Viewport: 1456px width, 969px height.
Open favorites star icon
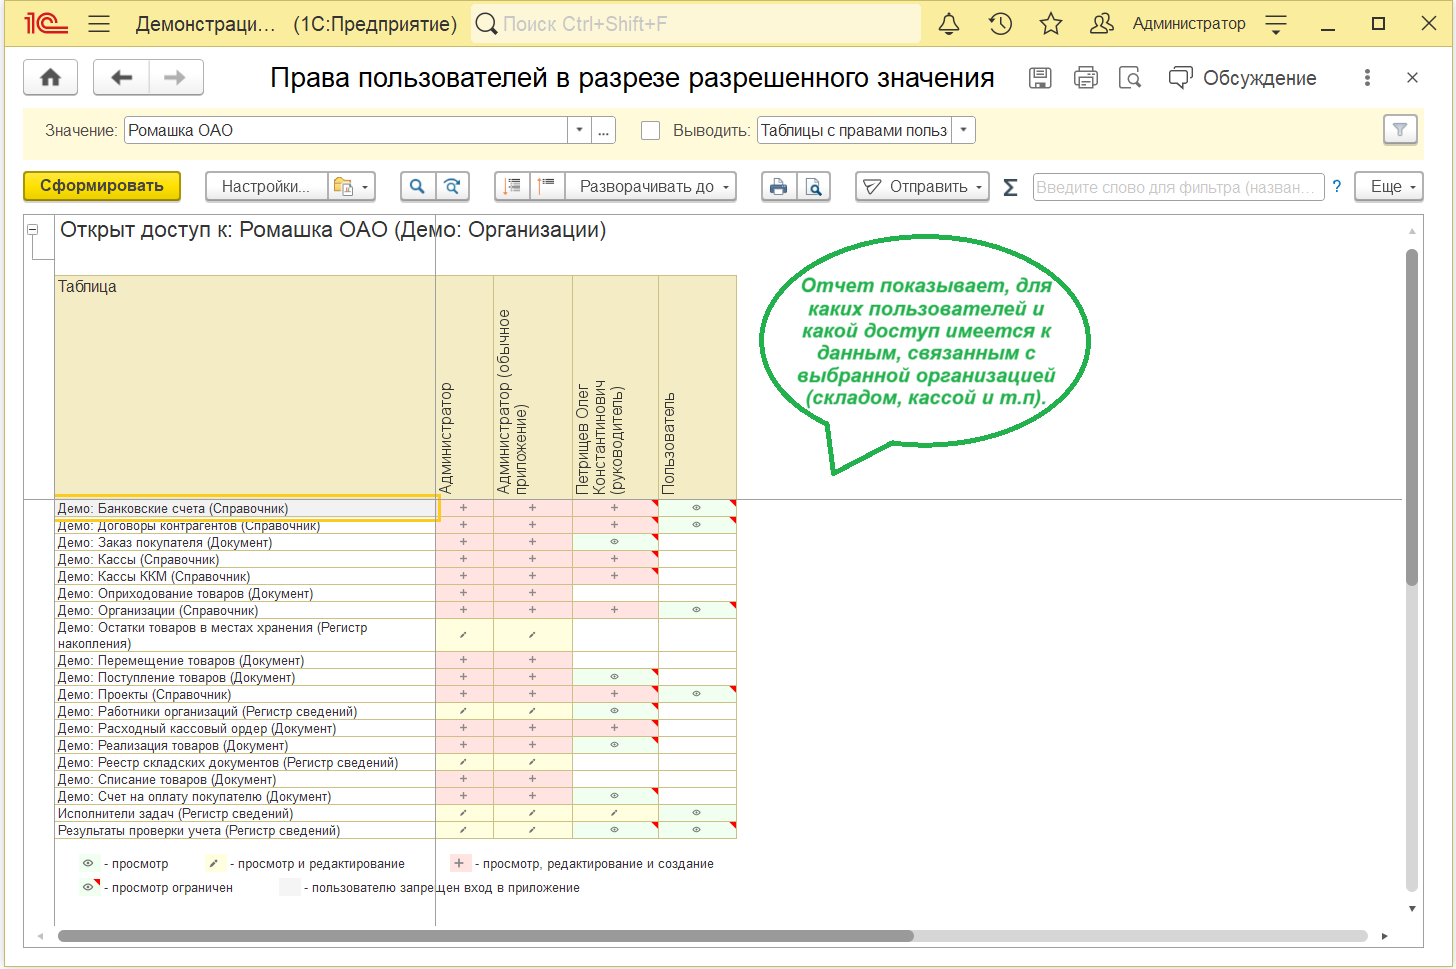(x=1050, y=24)
